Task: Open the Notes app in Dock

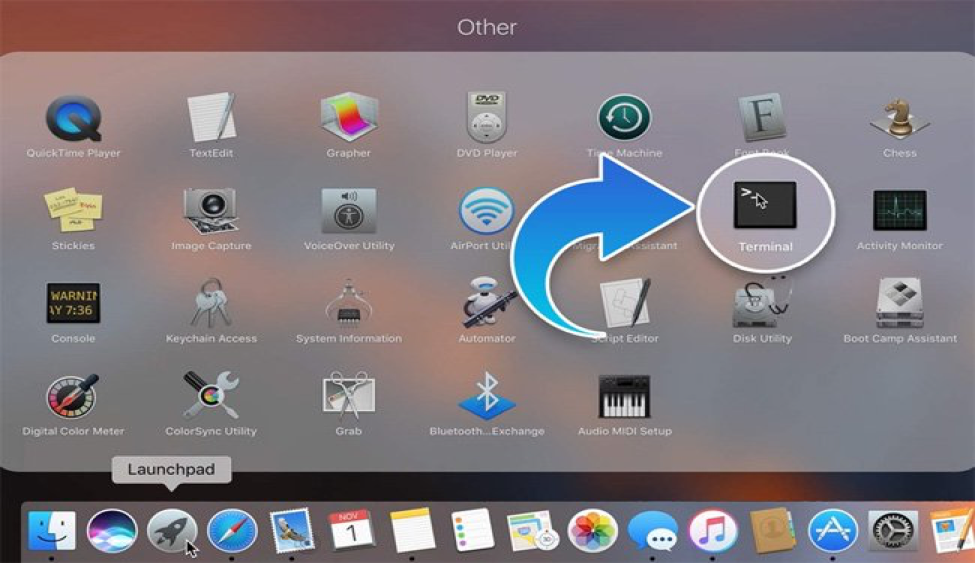Action: coord(412,530)
